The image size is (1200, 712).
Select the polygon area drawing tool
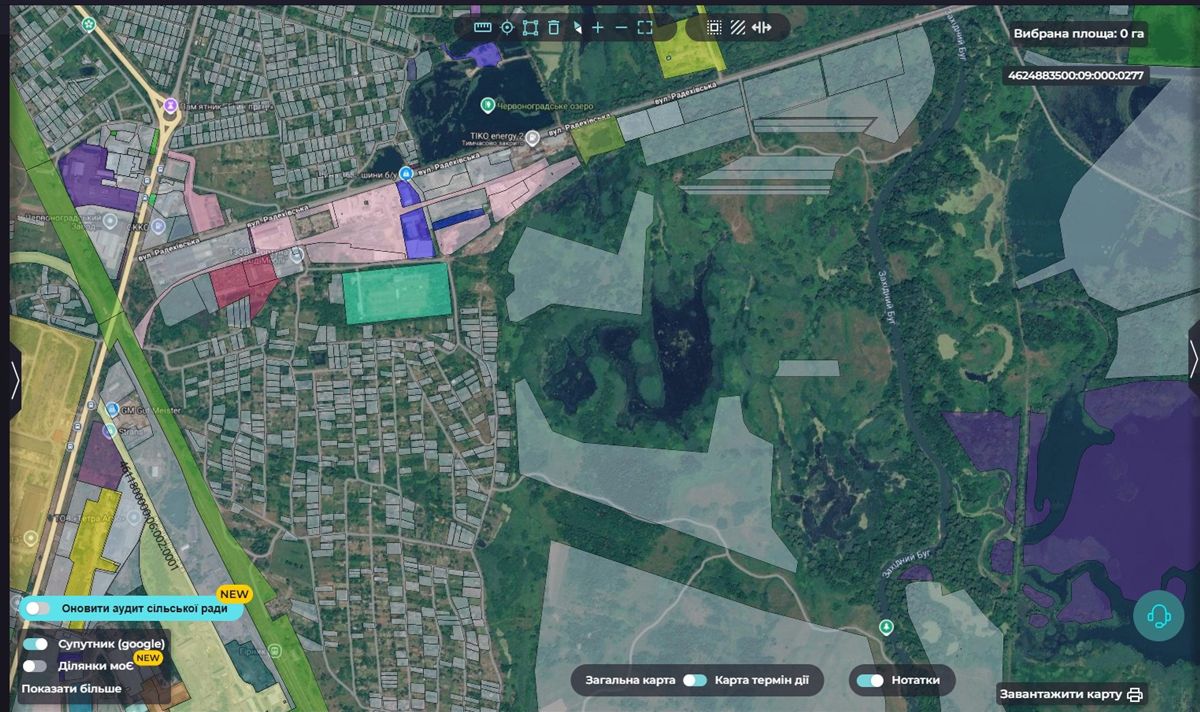(530, 27)
